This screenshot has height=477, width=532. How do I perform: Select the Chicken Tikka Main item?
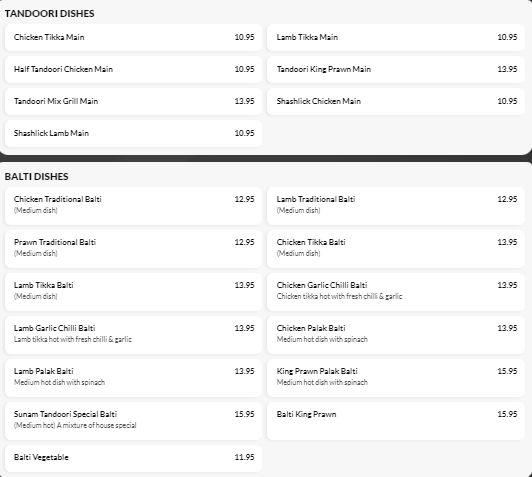click(133, 37)
